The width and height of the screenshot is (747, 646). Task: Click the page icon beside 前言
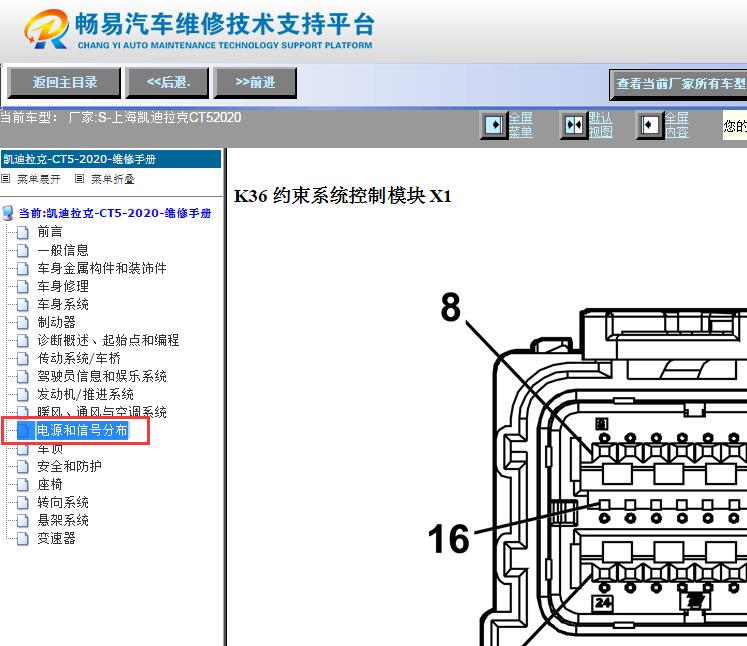tap(23, 232)
